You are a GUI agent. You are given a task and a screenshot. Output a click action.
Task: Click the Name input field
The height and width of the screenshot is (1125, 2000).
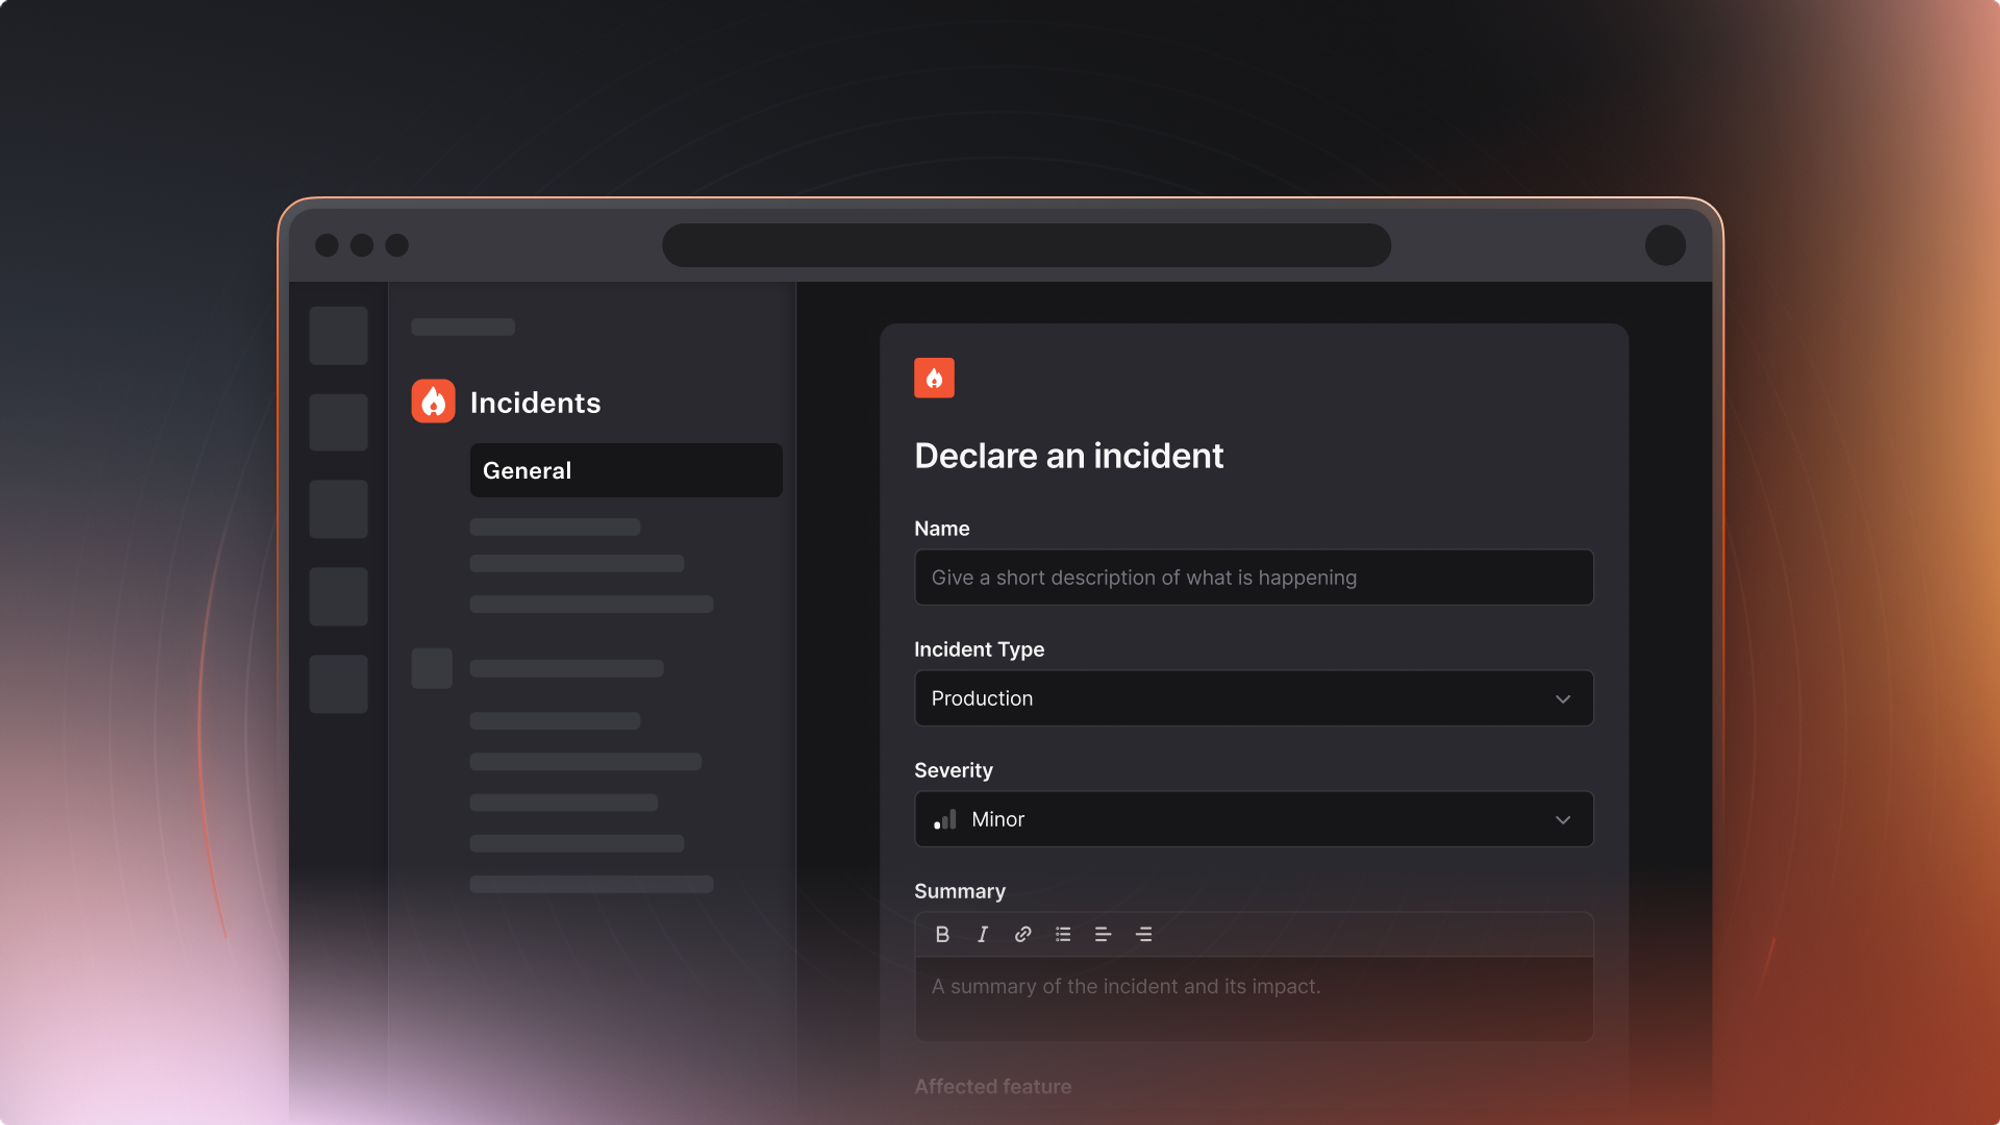[x=1253, y=577]
